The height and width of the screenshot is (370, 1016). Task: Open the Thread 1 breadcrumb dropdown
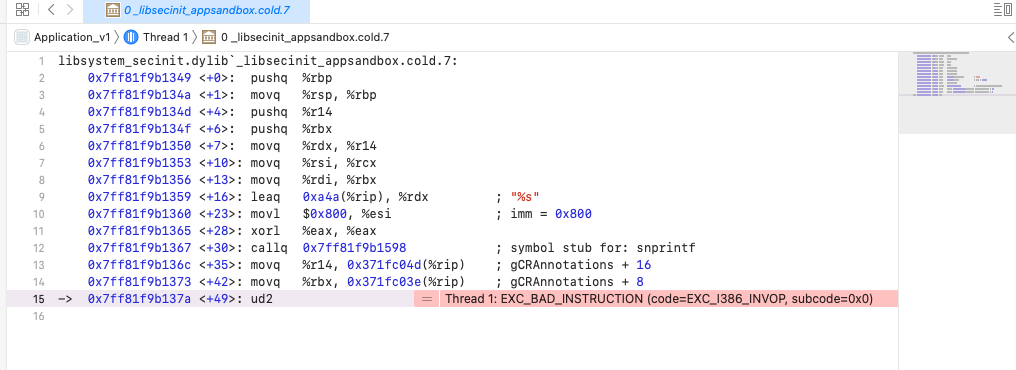click(x=165, y=37)
